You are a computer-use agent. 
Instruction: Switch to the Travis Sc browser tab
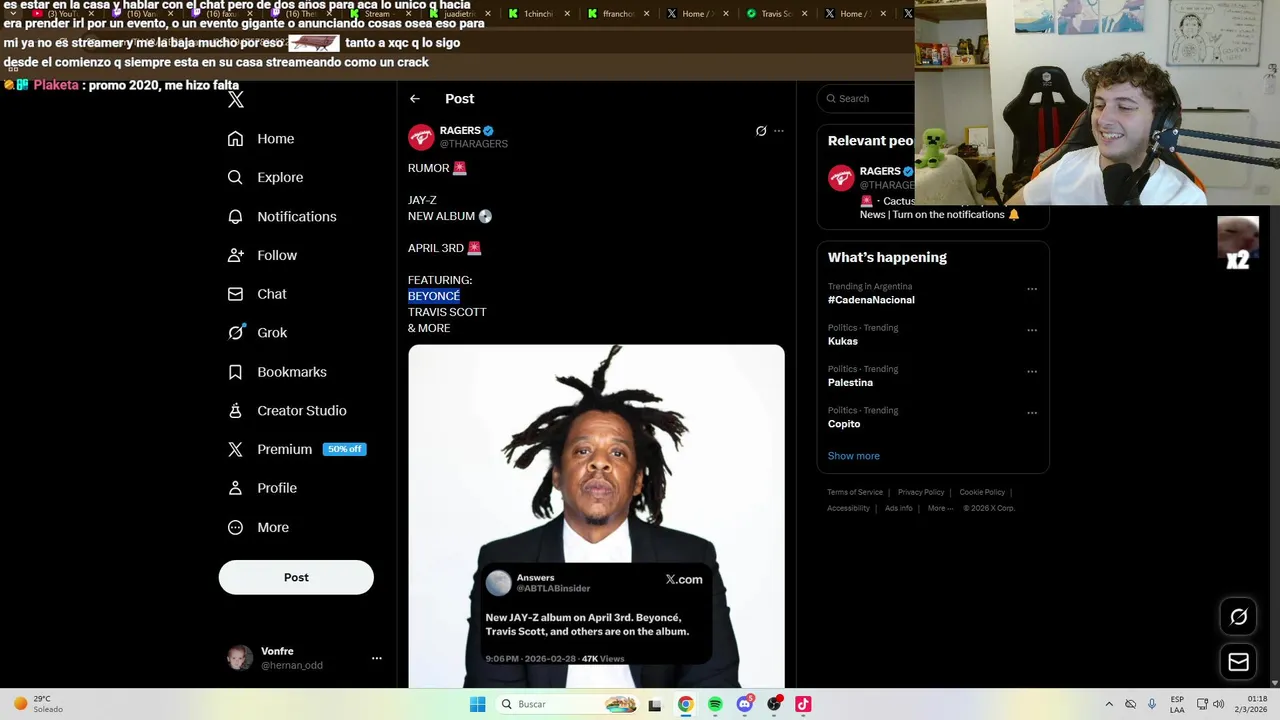[x=776, y=14]
